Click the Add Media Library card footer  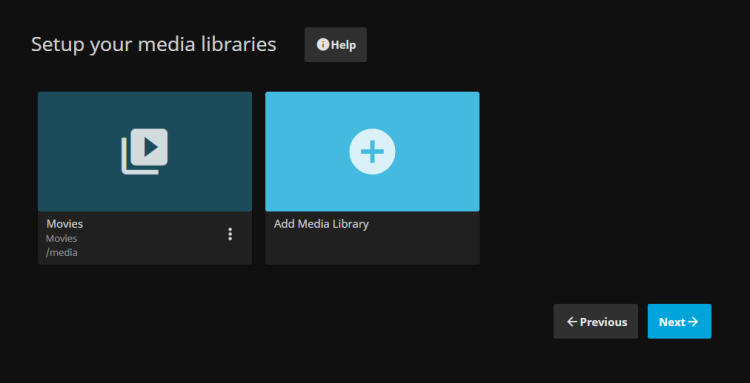click(x=372, y=238)
